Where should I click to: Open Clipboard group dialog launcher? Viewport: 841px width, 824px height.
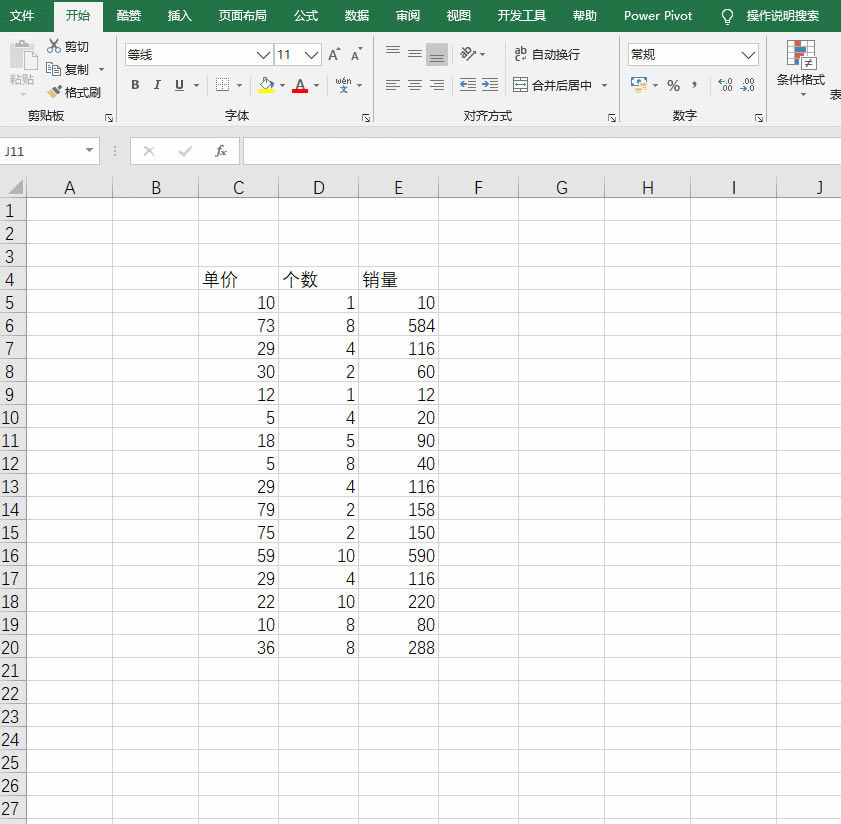coord(109,117)
